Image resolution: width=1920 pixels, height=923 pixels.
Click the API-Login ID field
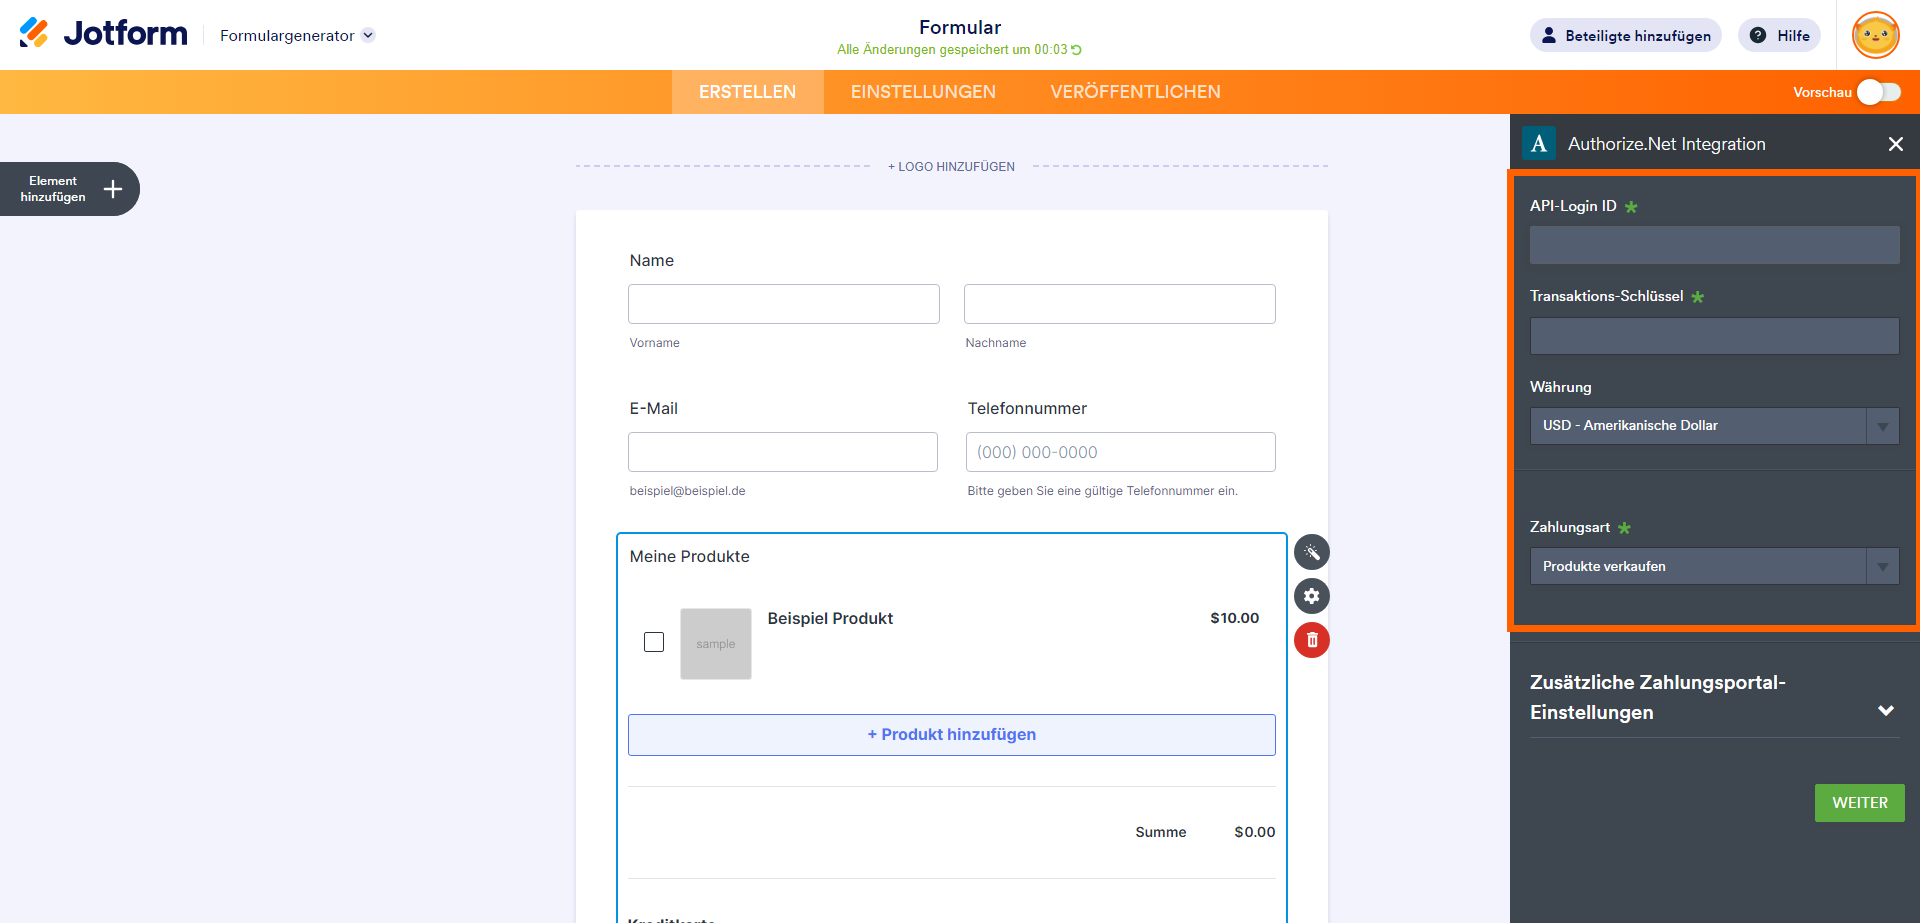click(x=1714, y=245)
